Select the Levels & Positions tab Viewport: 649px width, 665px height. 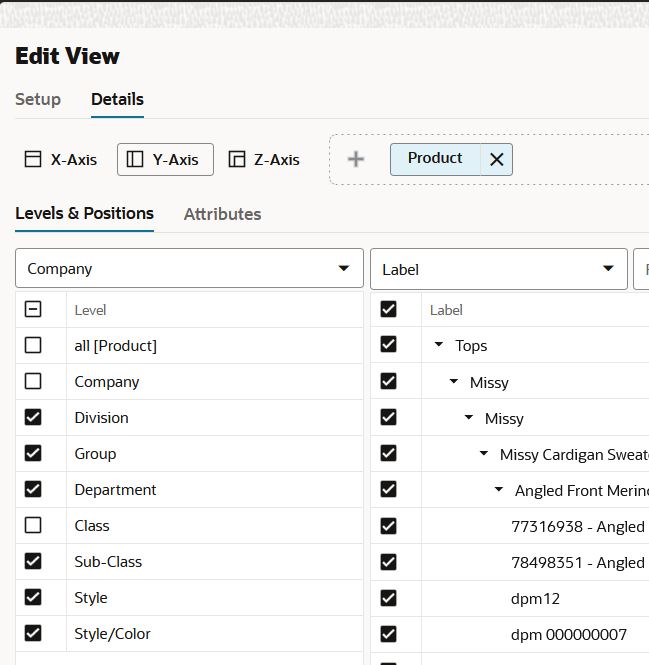coord(84,213)
